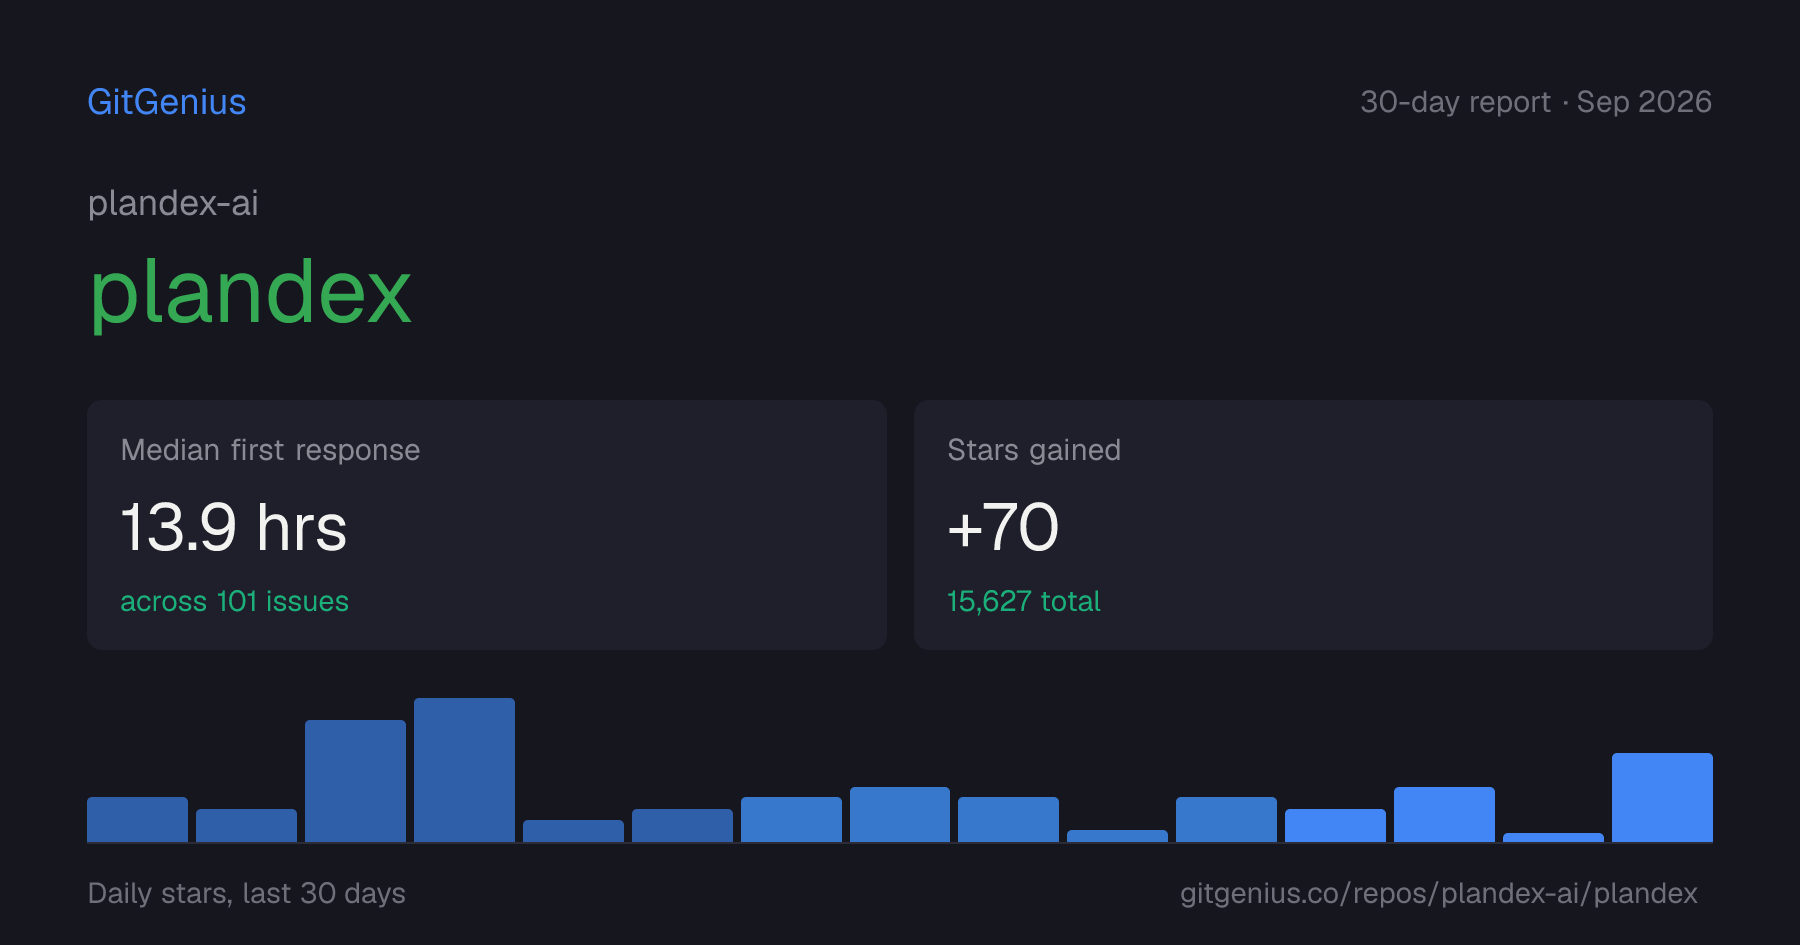Click the Median first response heading

[x=270, y=450]
